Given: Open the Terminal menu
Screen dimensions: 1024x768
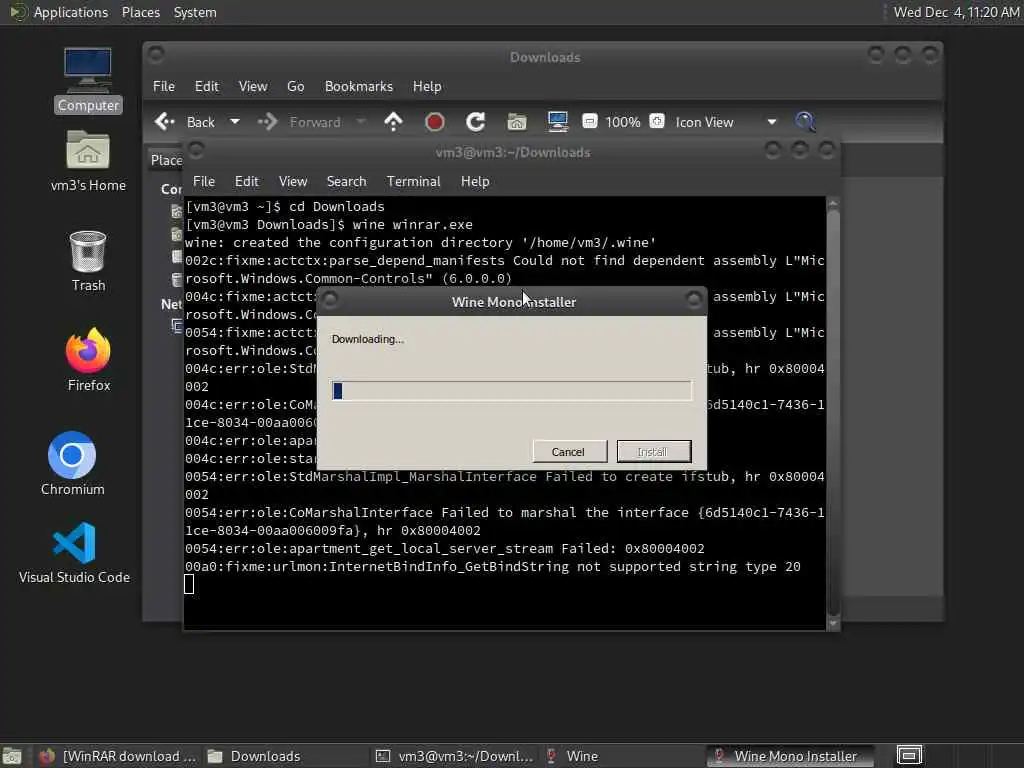Looking at the screenshot, I should tap(413, 182).
